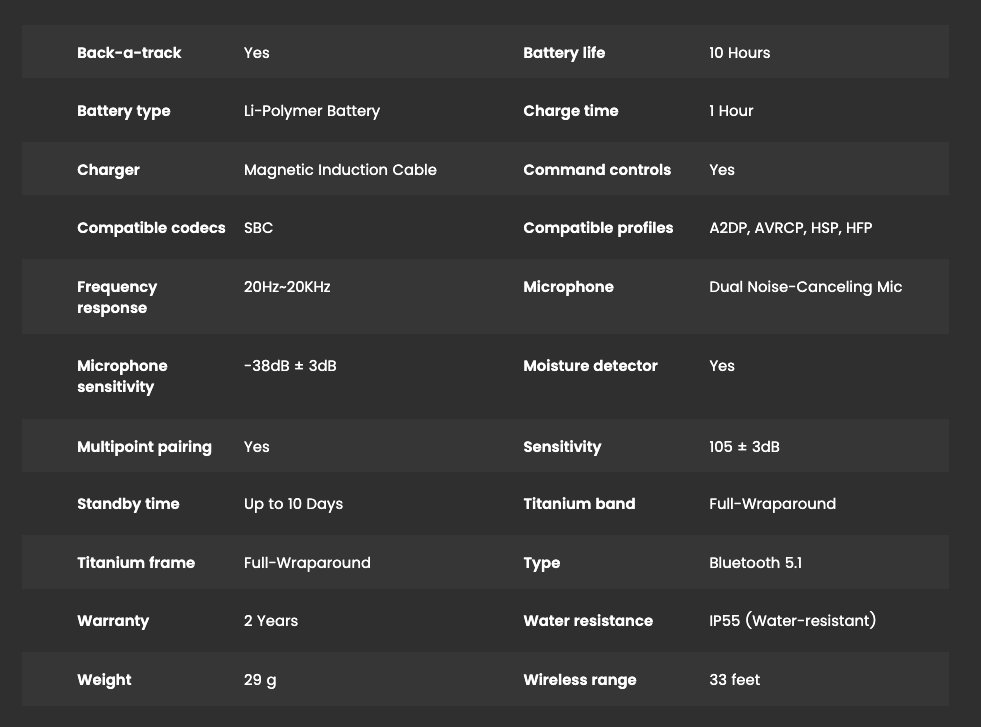This screenshot has width=981, height=727.
Task: Select the Up to 10 Days value
Action: click(x=293, y=504)
